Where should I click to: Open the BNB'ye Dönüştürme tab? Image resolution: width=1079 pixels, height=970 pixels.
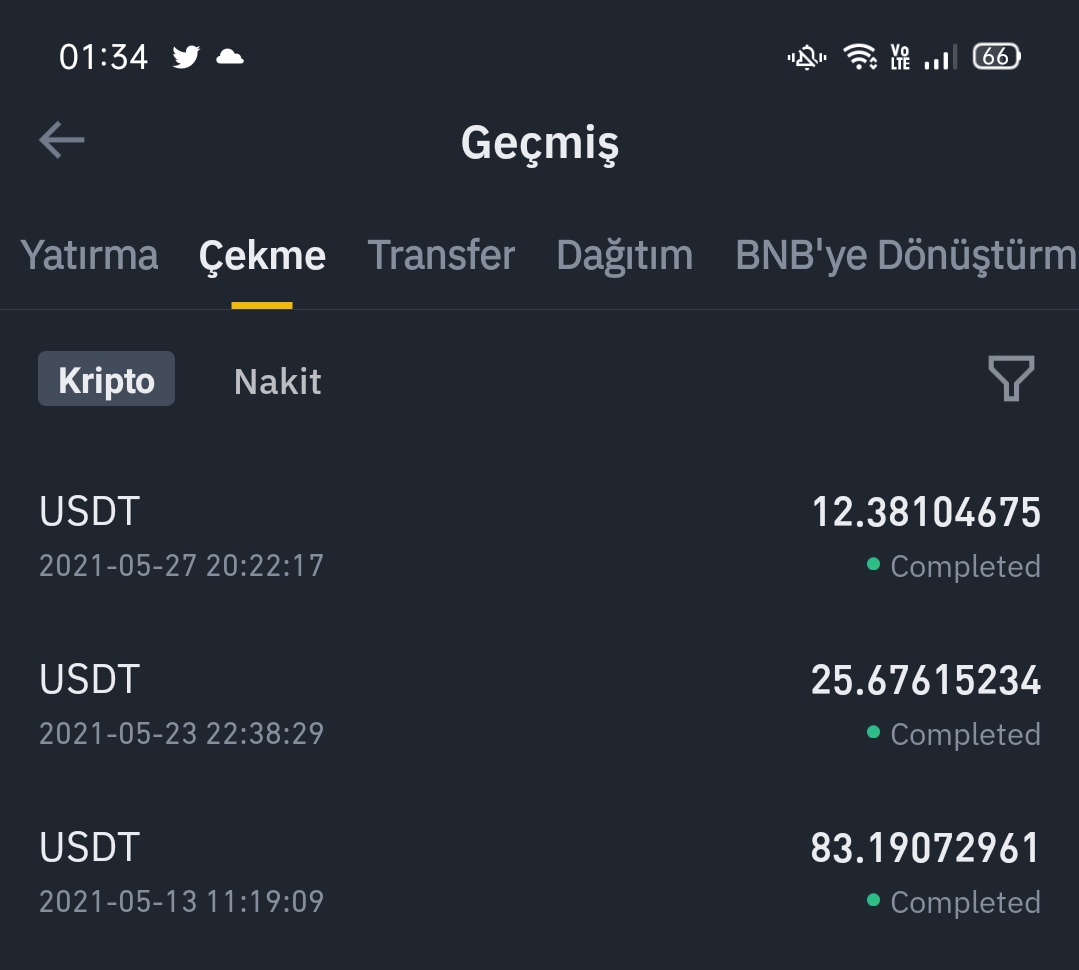[x=905, y=256]
